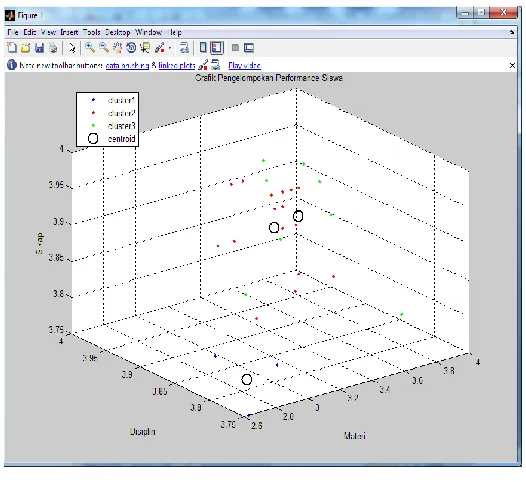Click the 'data brushing' link
Image resolution: width=526 pixels, height=482 pixels.
point(127,65)
